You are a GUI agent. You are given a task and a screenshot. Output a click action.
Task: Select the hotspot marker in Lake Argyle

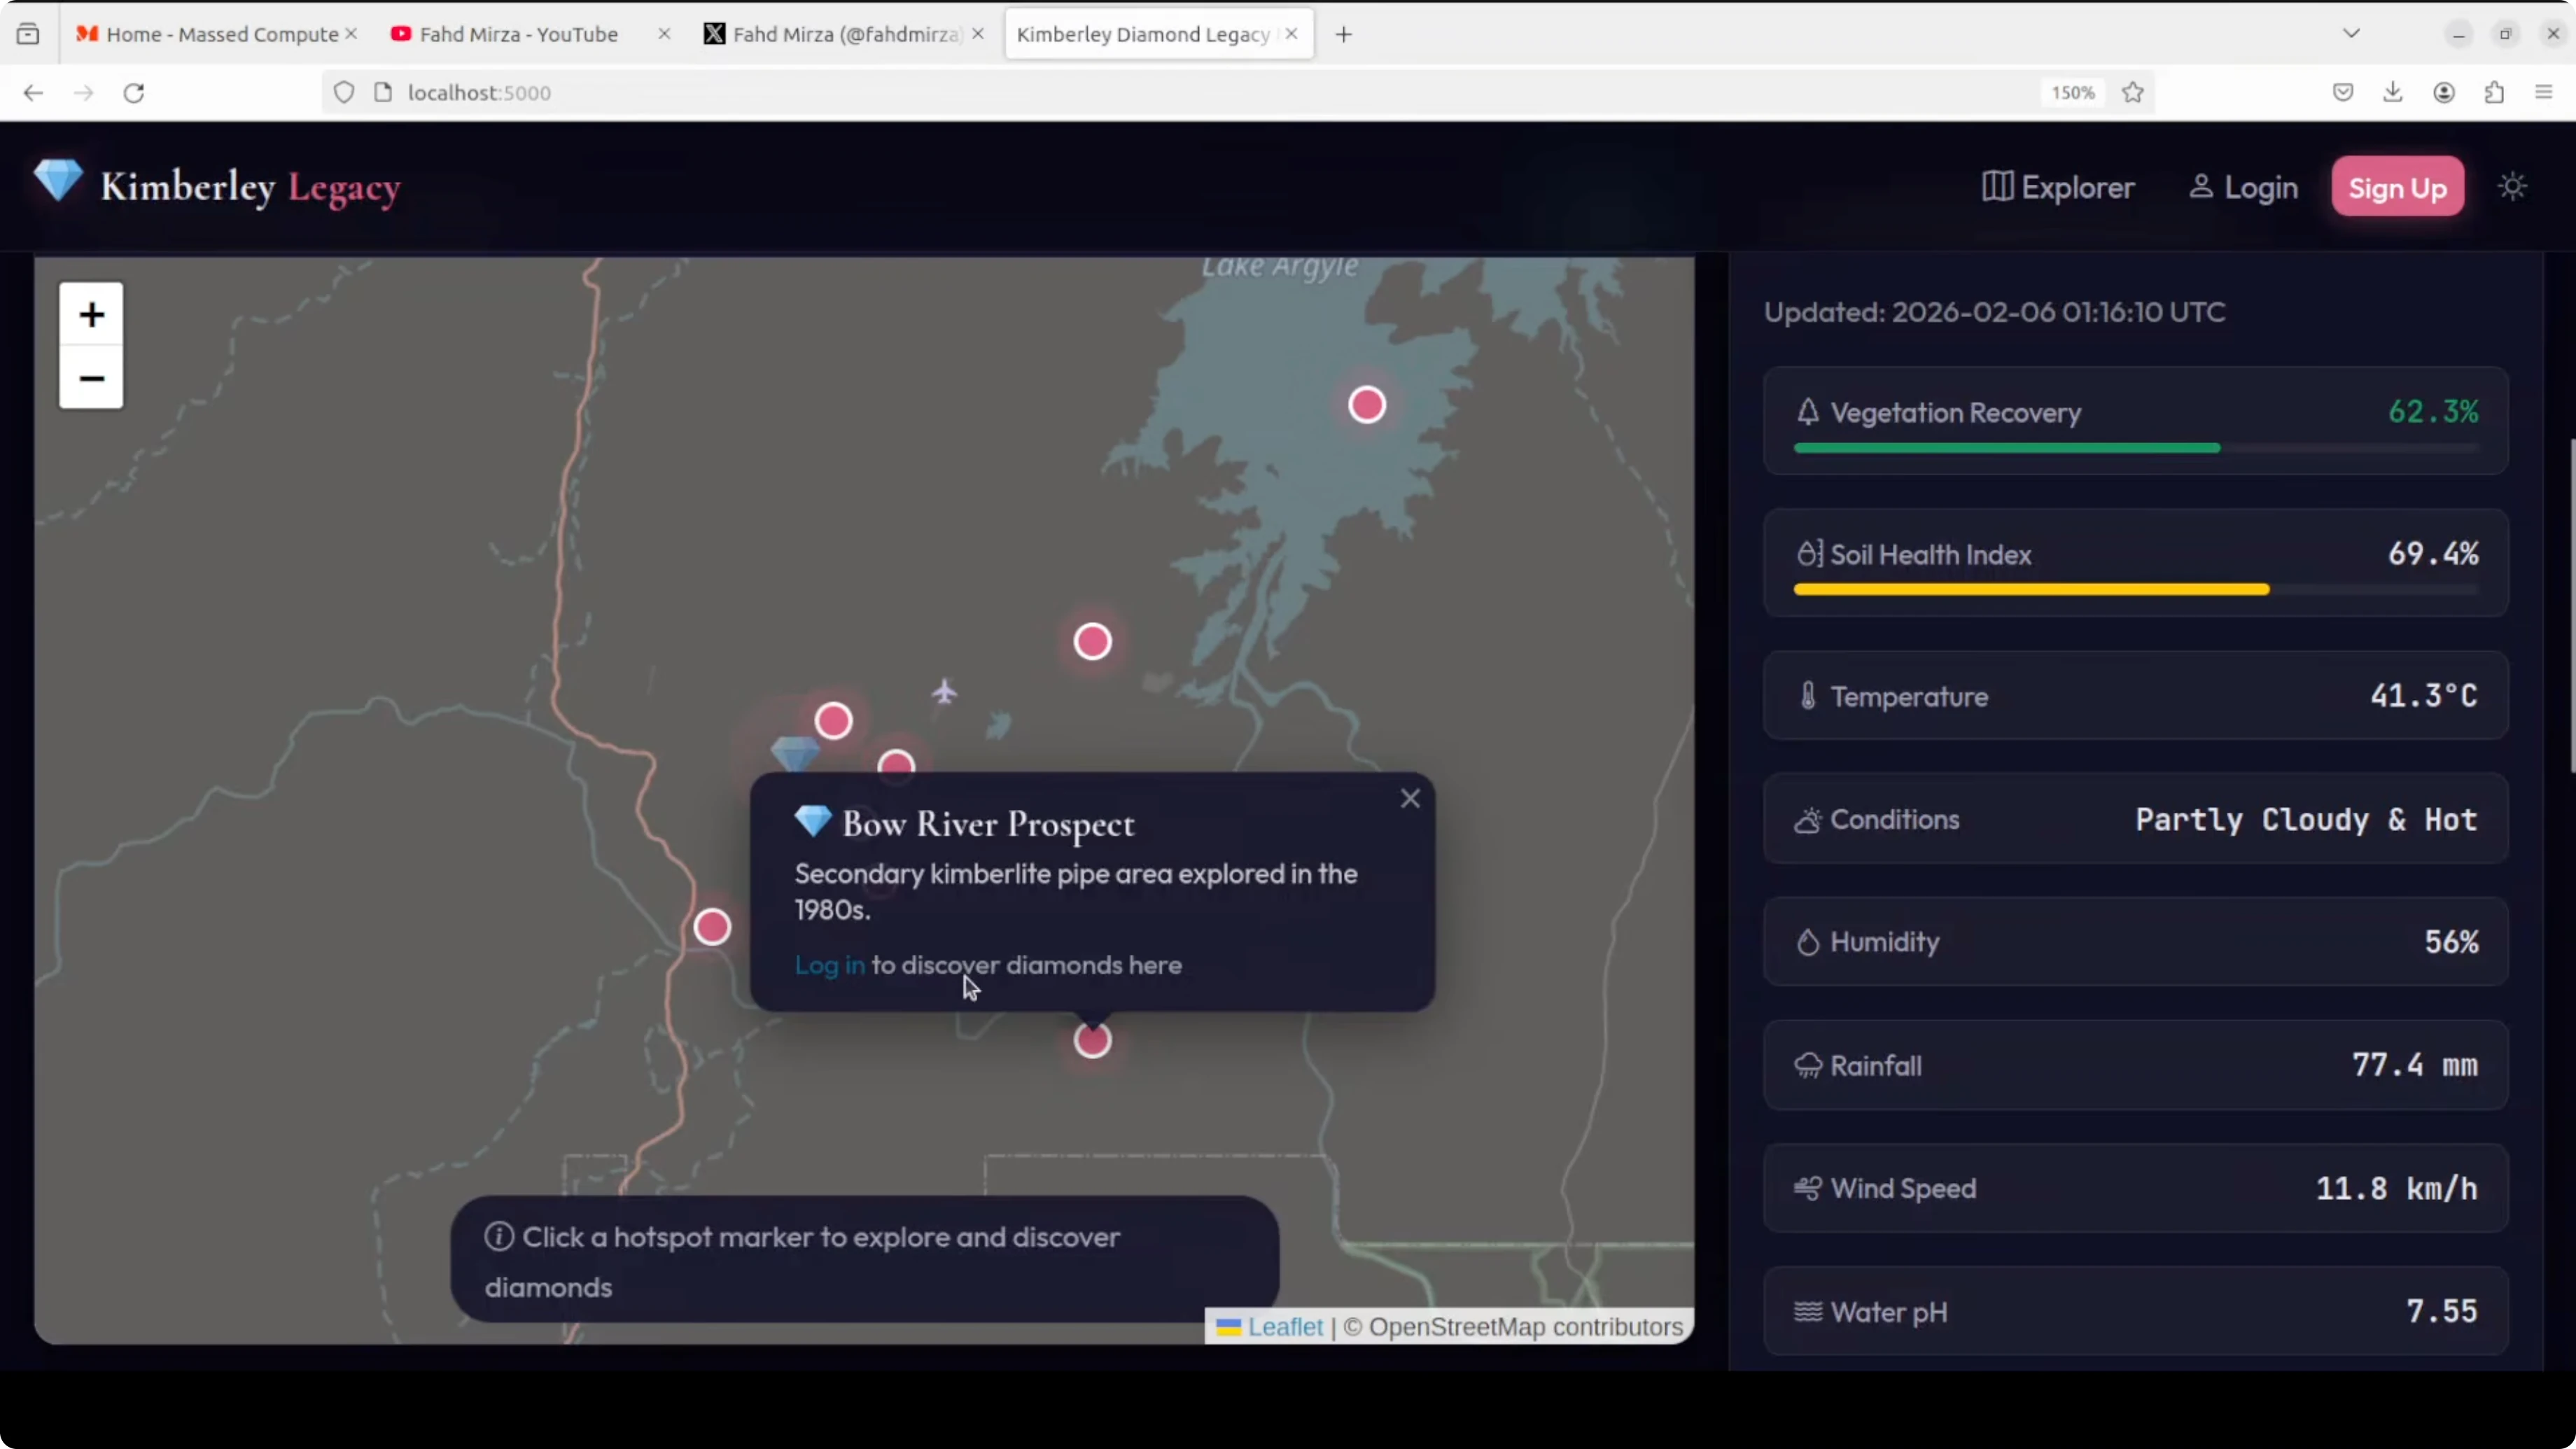point(1366,405)
